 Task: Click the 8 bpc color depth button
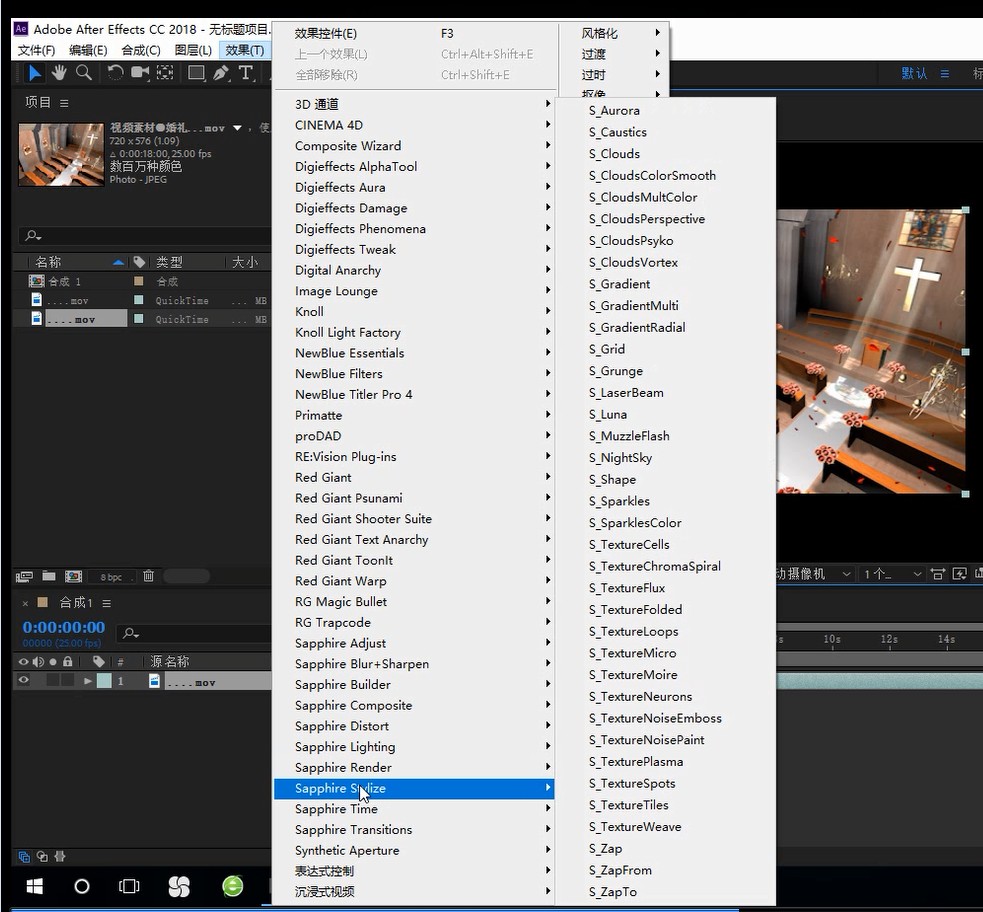pos(111,577)
